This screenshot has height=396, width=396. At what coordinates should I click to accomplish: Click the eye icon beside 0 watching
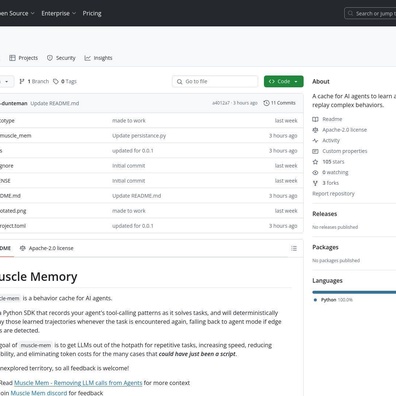point(315,173)
